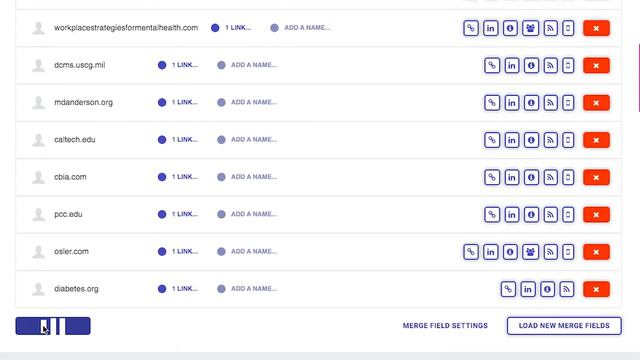
Task: Click the info icon in mdanderson.org row
Action: pyautogui.click(x=531, y=103)
